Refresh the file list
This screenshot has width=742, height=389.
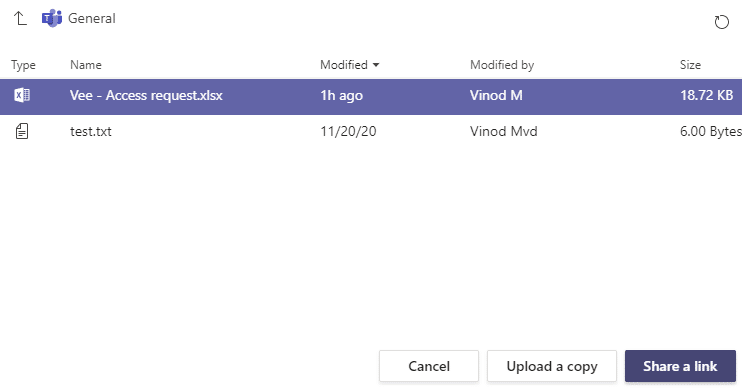(721, 22)
